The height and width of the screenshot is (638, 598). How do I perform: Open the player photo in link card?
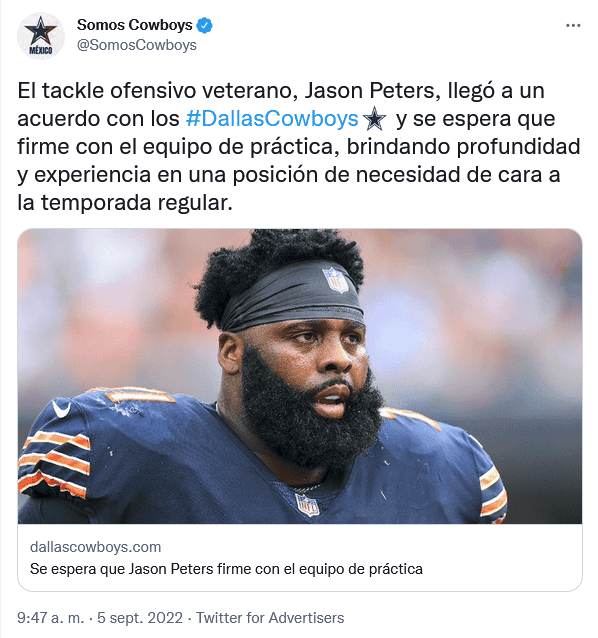coord(300,376)
